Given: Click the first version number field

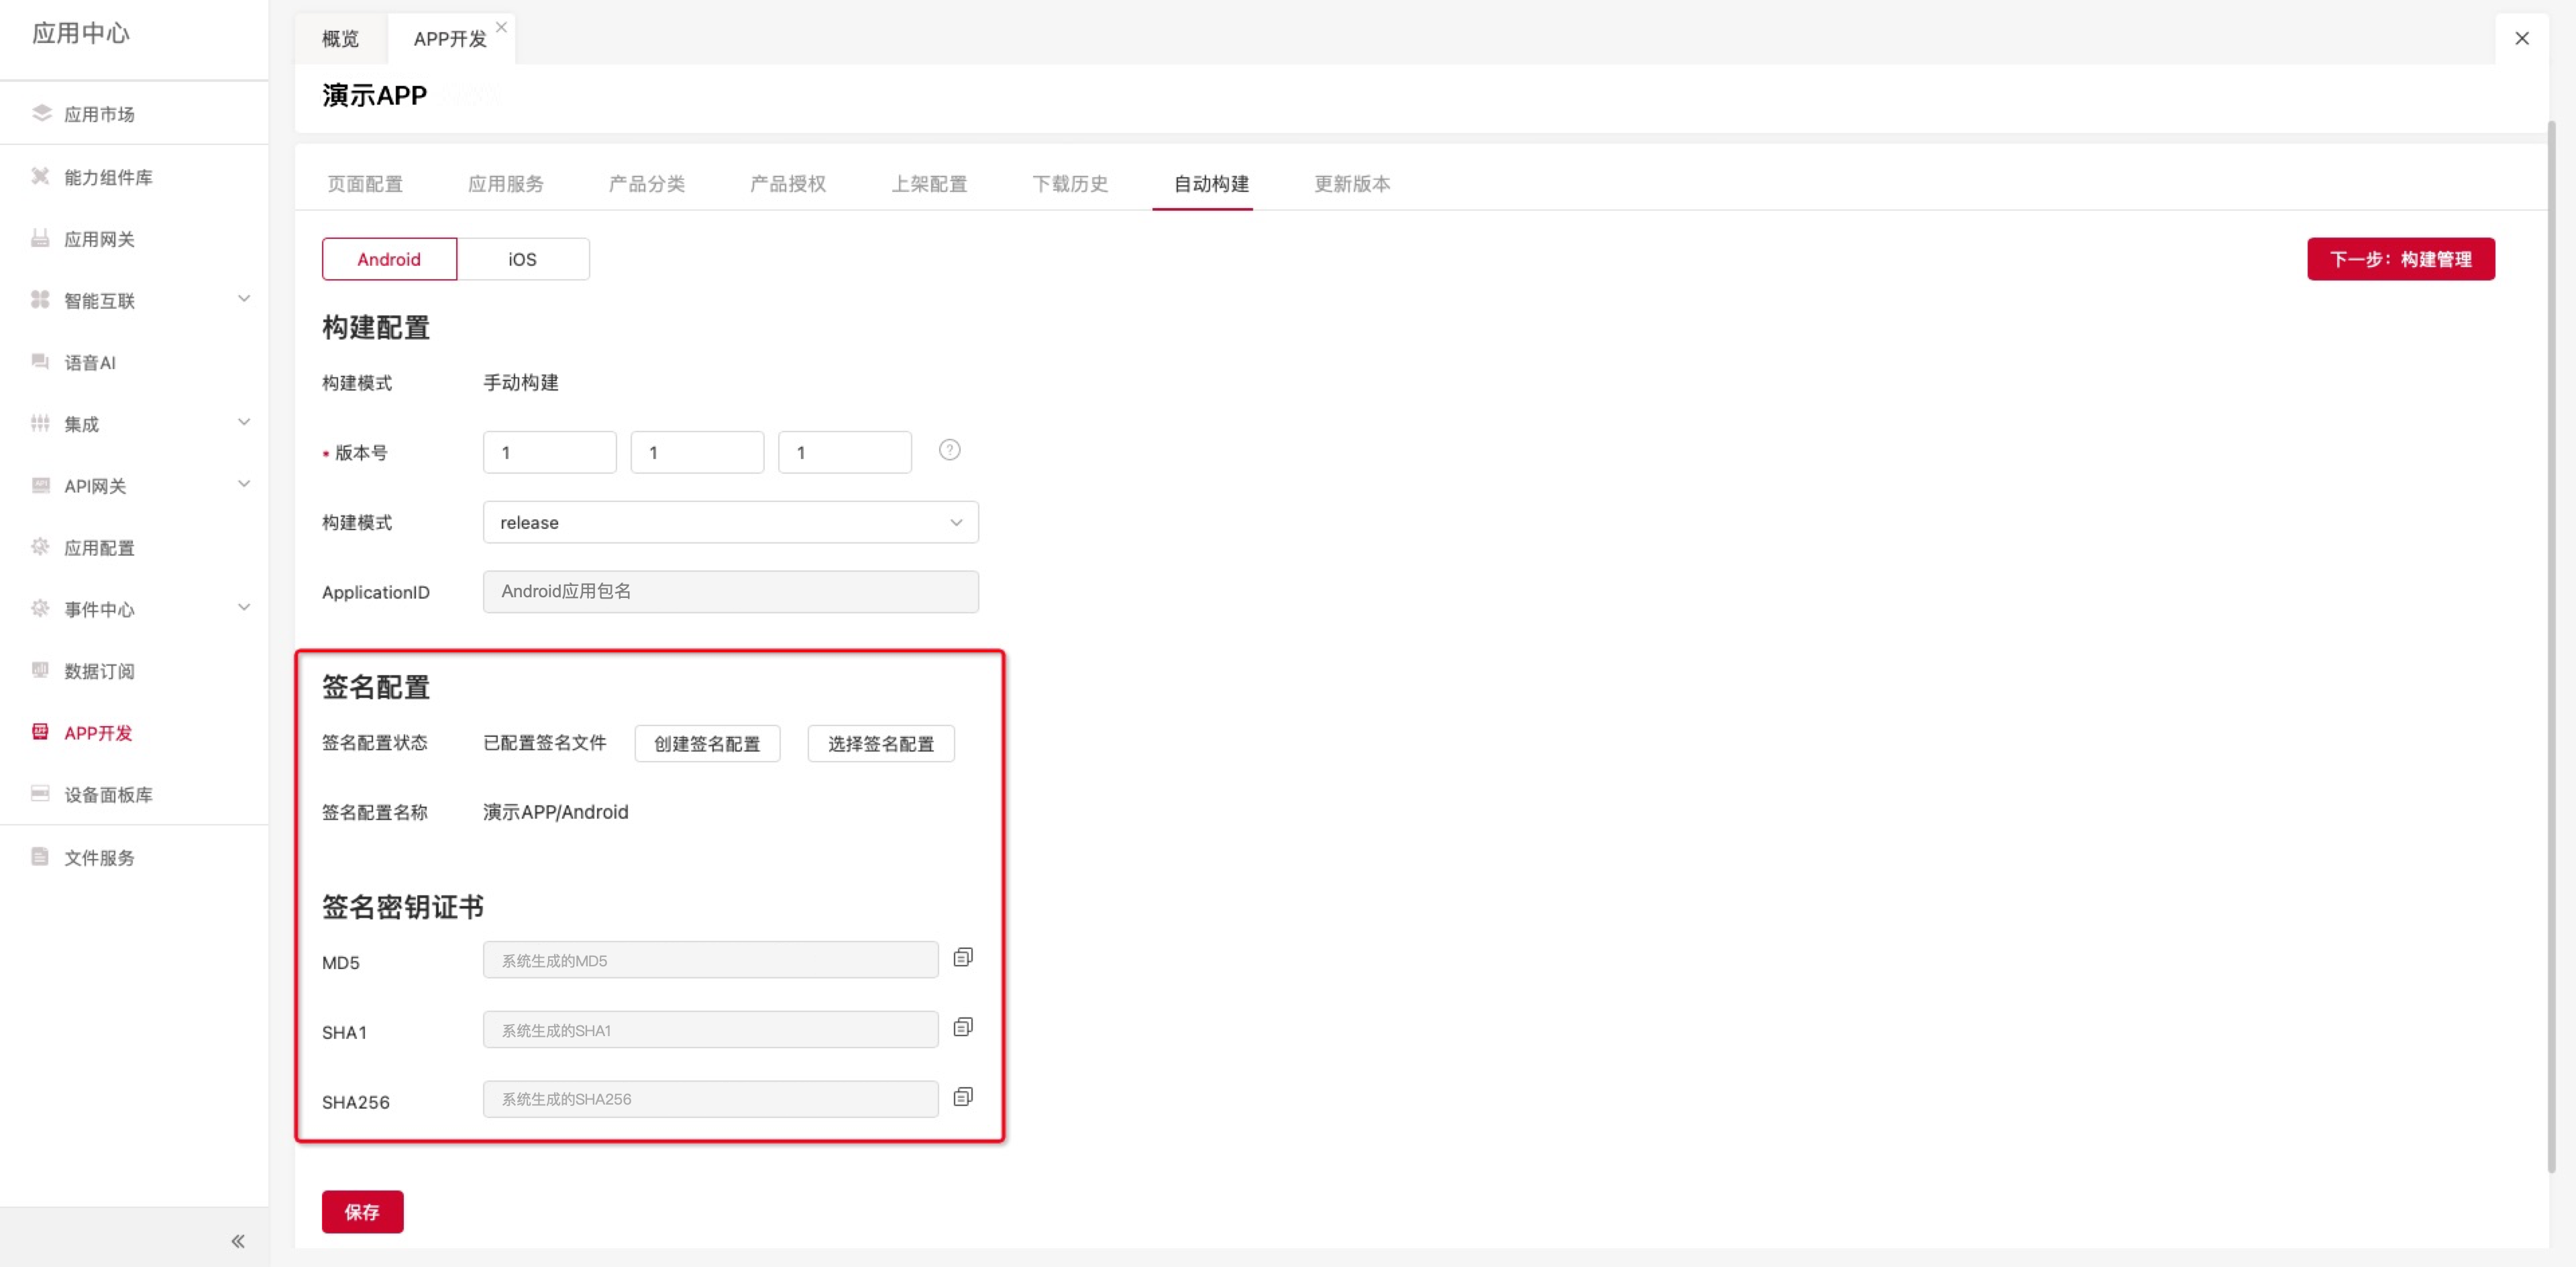Looking at the screenshot, I should pyautogui.click(x=549, y=452).
